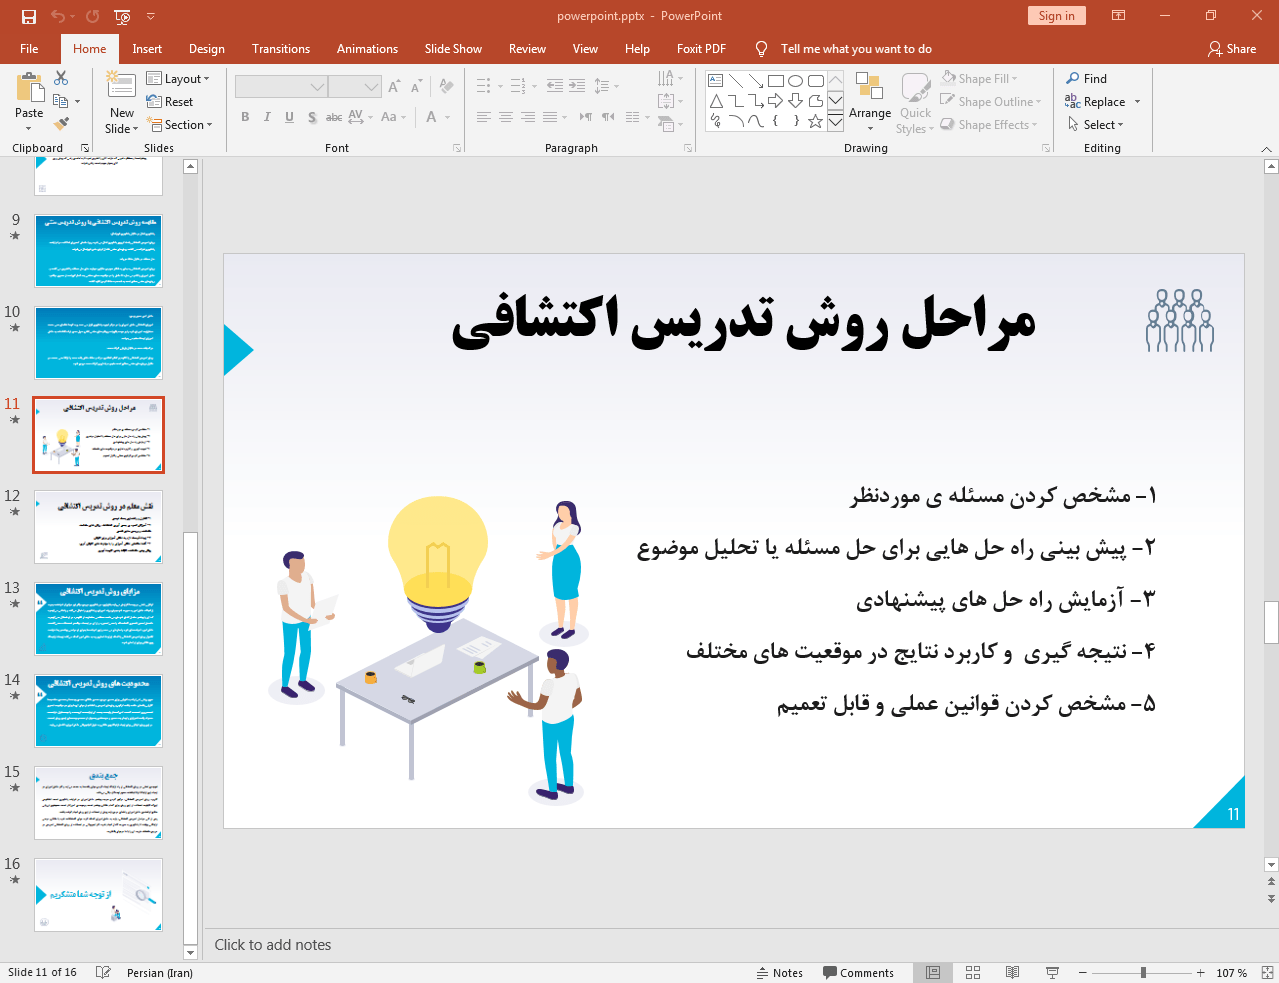
Task: Open the Section dropdown
Action: [x=180, y=125]
